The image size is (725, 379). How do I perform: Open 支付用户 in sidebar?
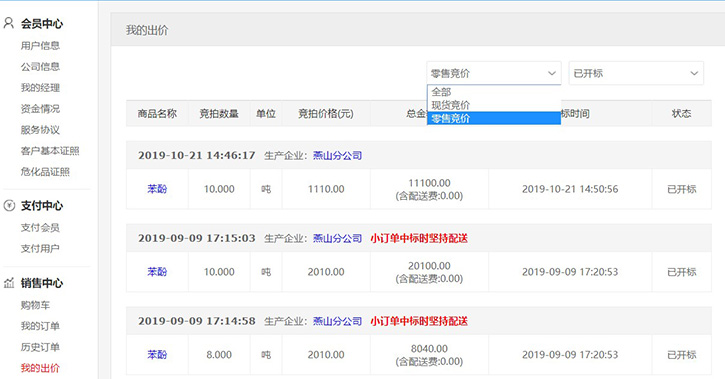[x=40, y=249]
